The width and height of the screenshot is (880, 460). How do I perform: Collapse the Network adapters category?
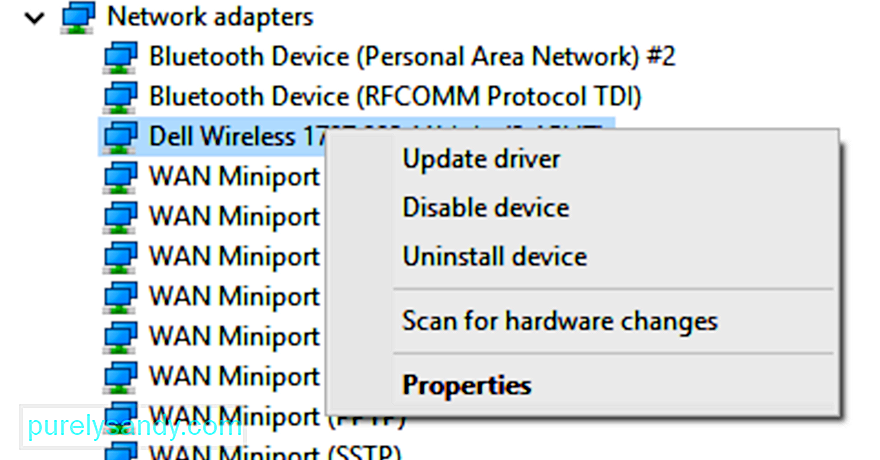point(35,19)
